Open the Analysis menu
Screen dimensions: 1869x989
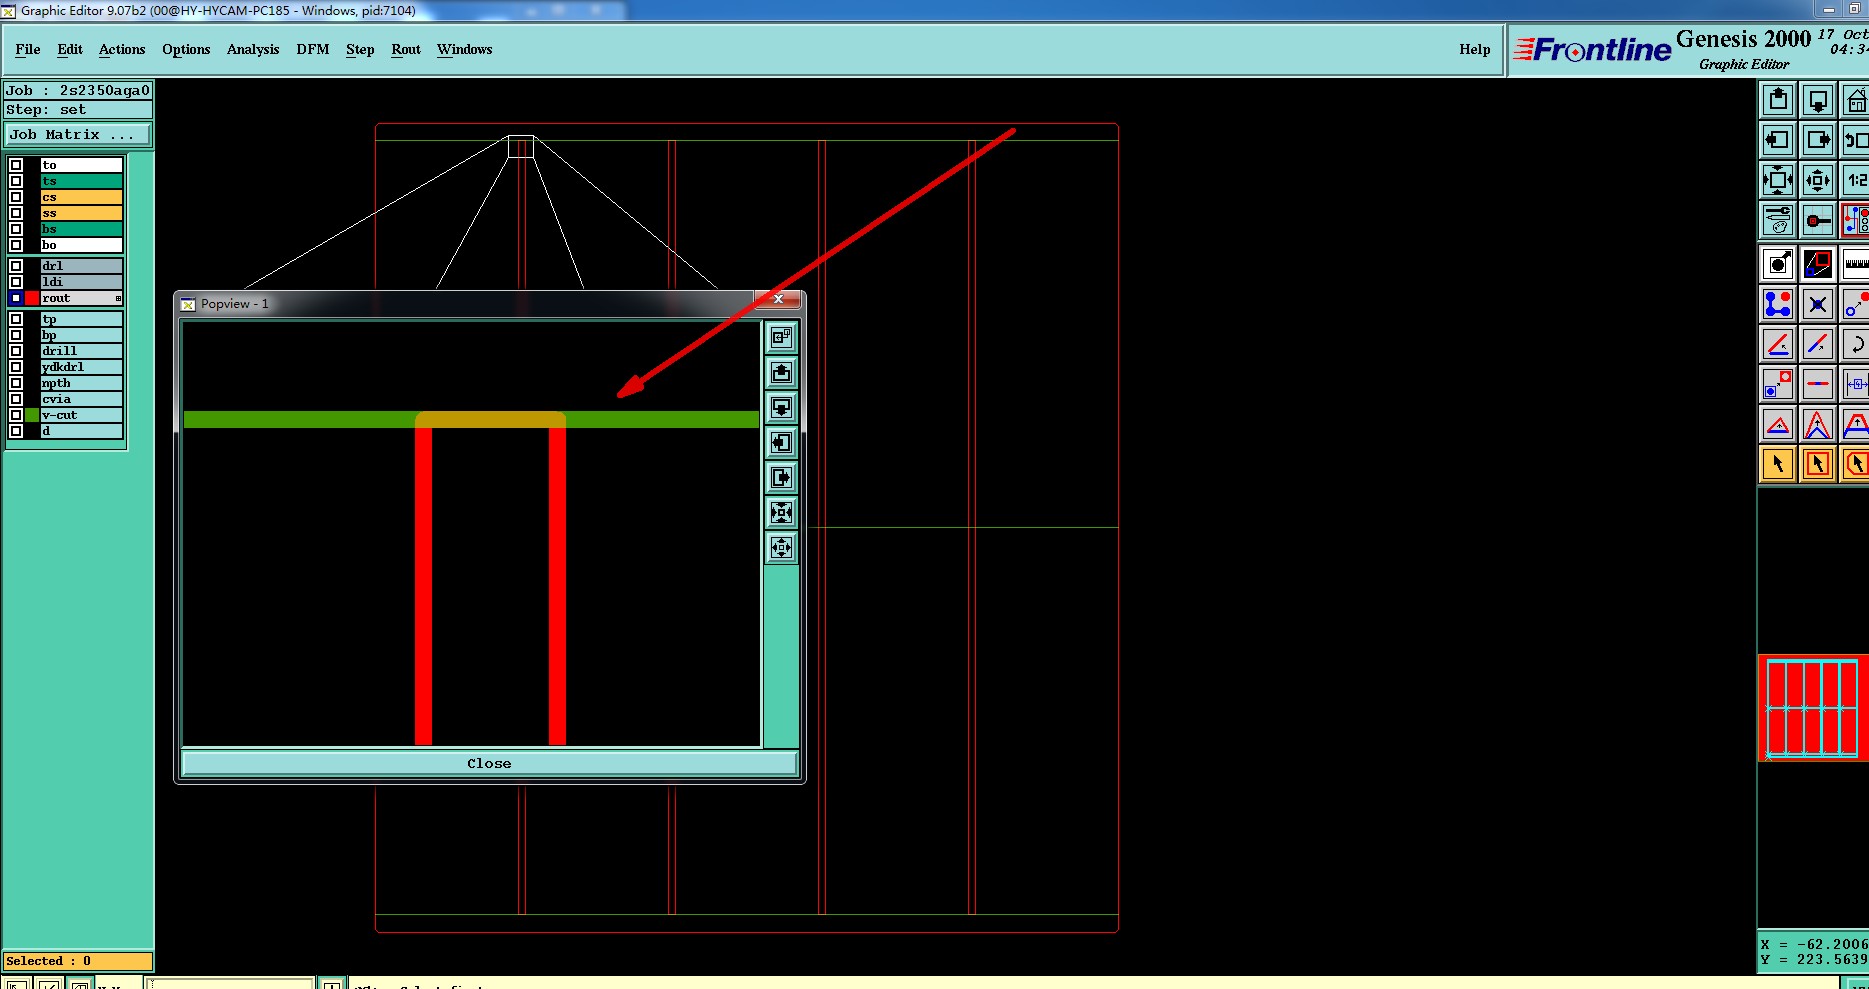click(x=253, y=50)
